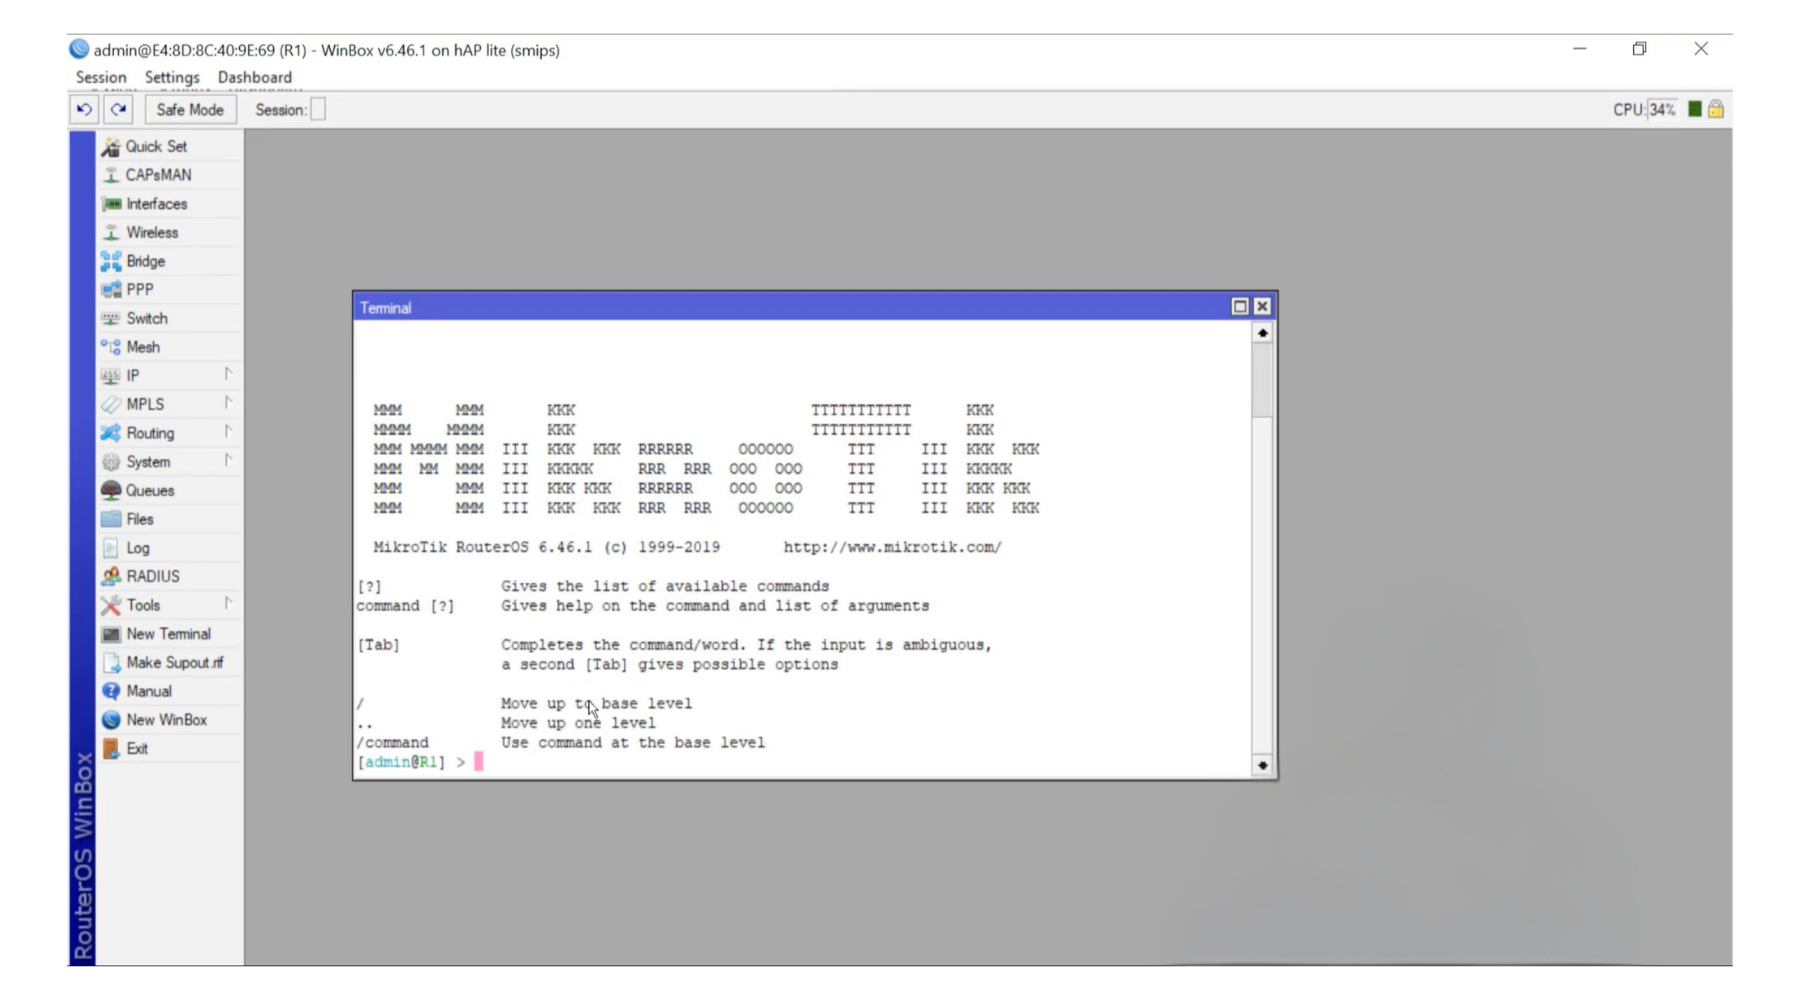Open the Switch menu
Screen dimensions: 1800x1000
(146, 318)
